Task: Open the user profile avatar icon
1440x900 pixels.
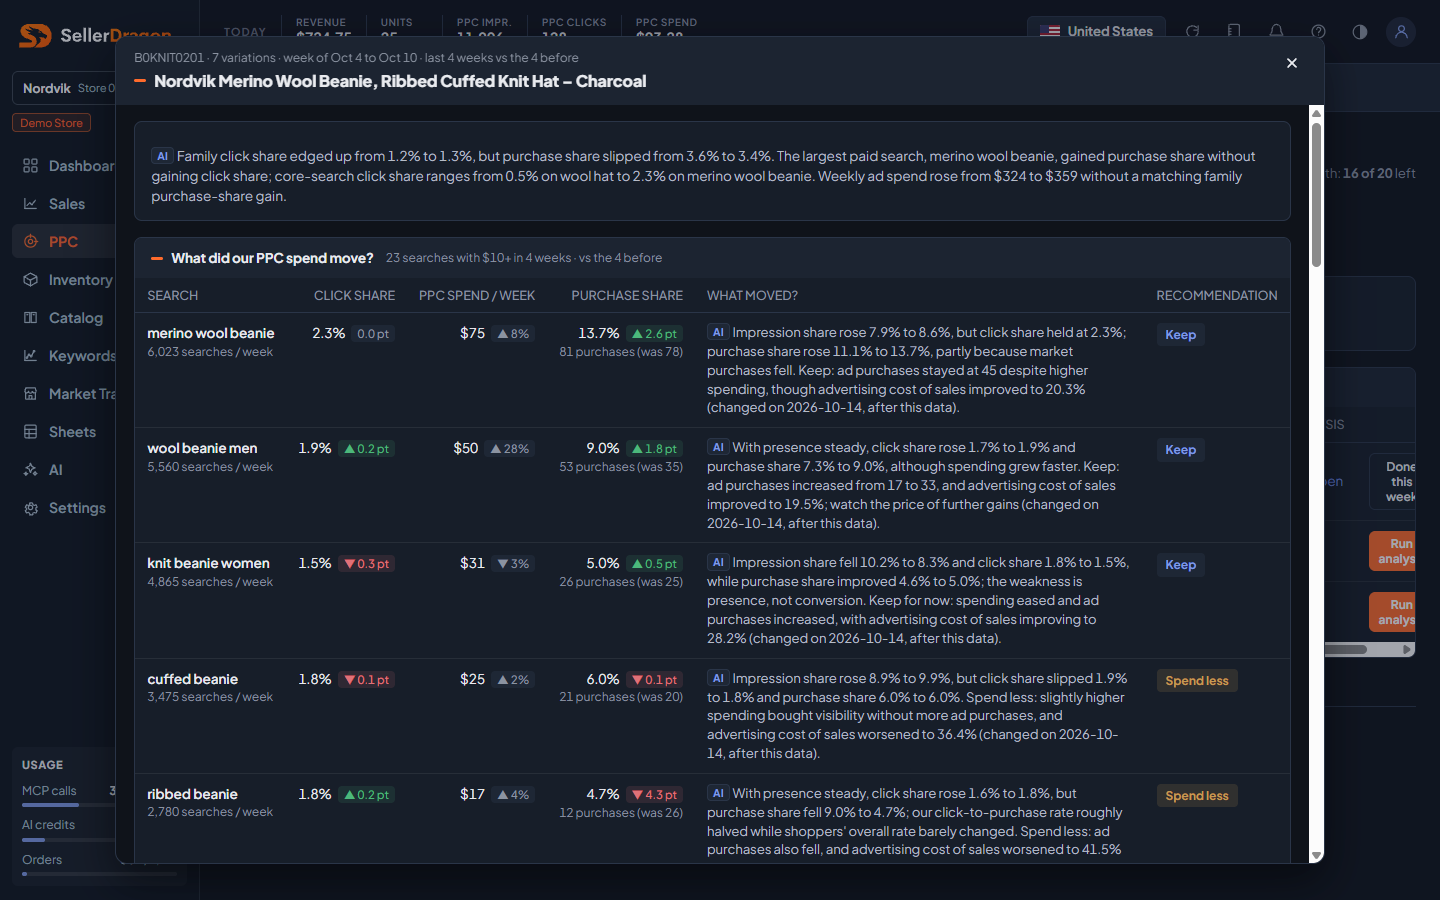Action: click(x=1401, y=31)
